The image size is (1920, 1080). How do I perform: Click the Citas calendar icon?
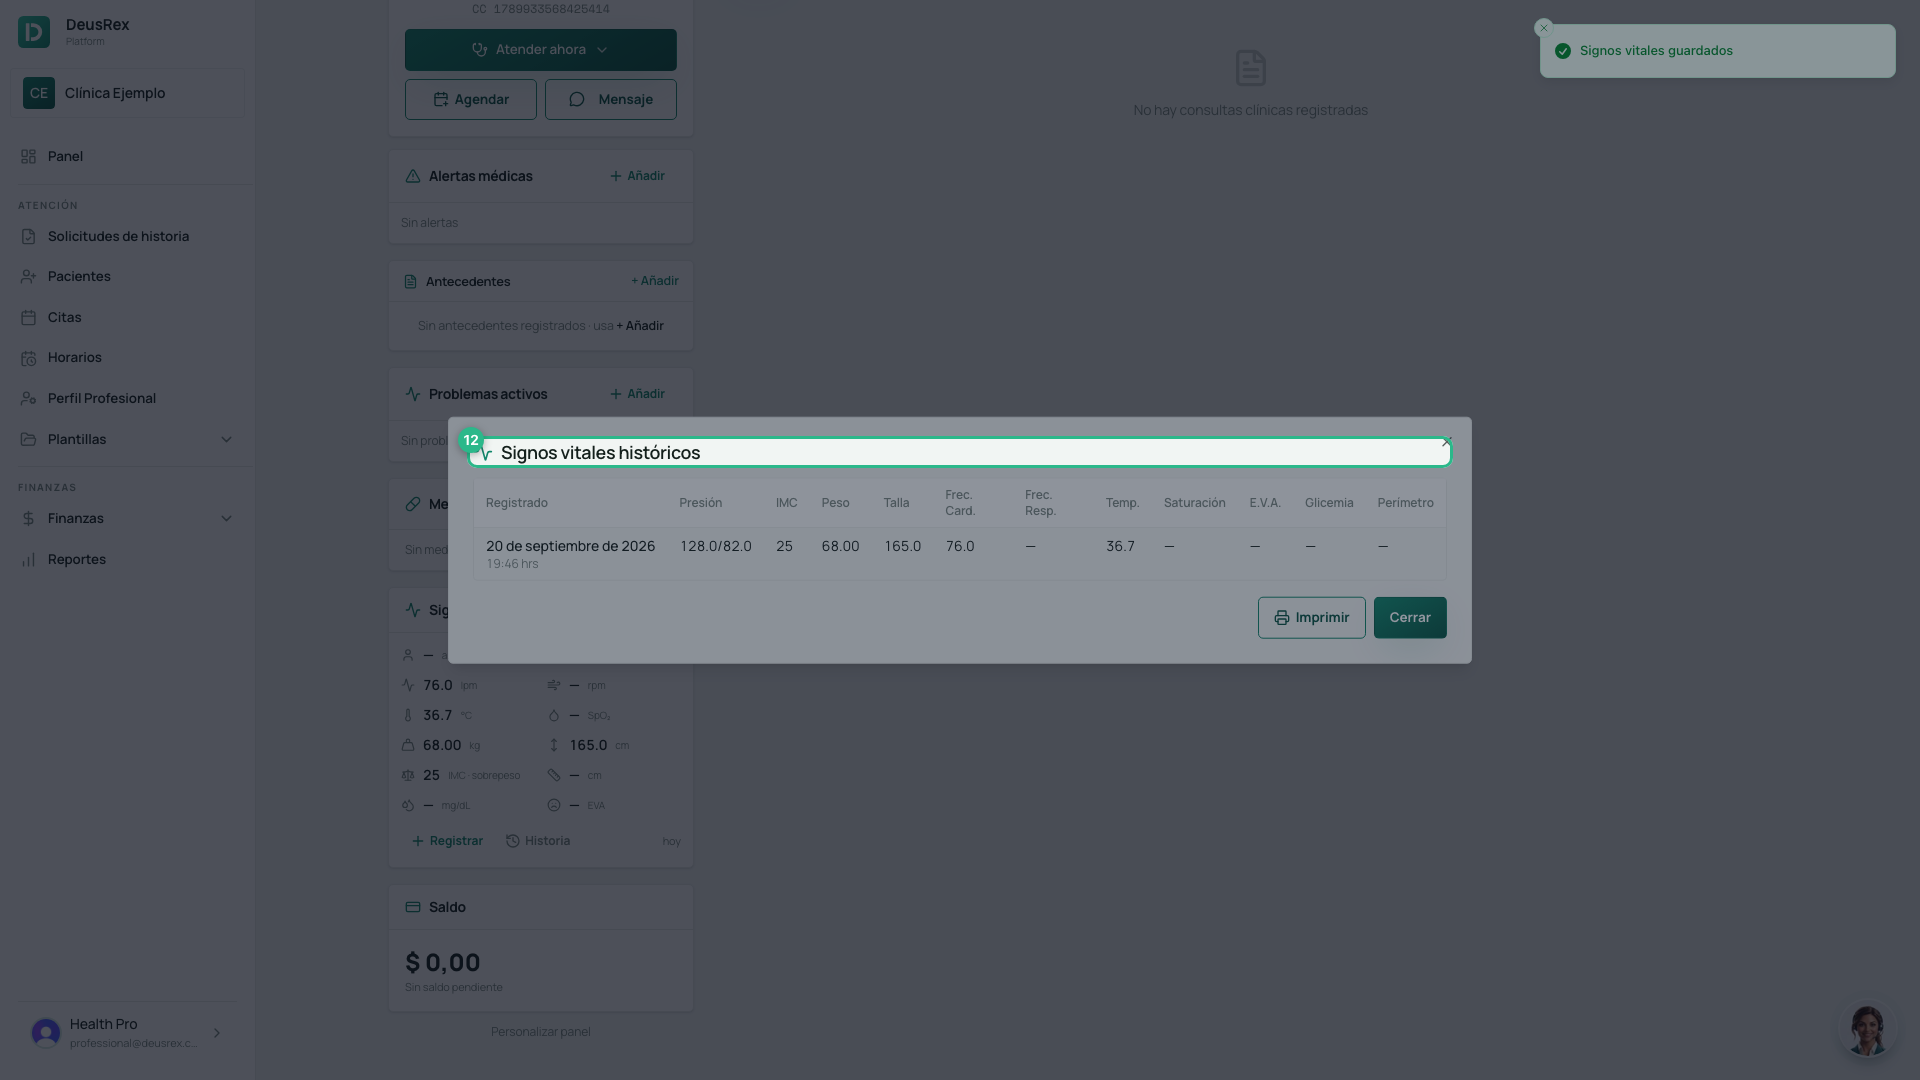tap(28, 317)
